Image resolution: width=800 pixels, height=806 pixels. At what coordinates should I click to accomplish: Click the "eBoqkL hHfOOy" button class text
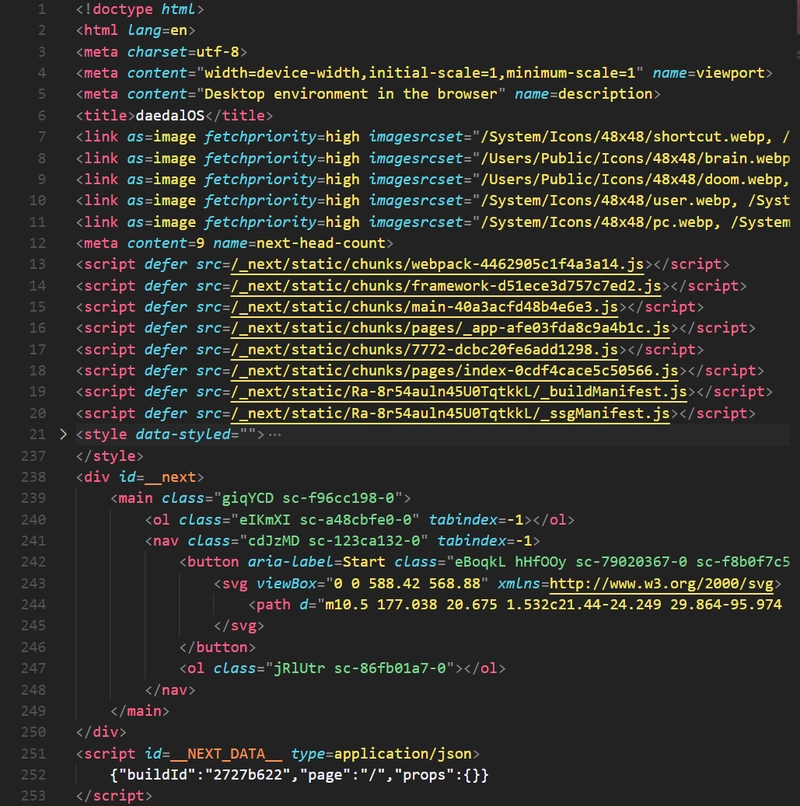[x=510, y=562]
